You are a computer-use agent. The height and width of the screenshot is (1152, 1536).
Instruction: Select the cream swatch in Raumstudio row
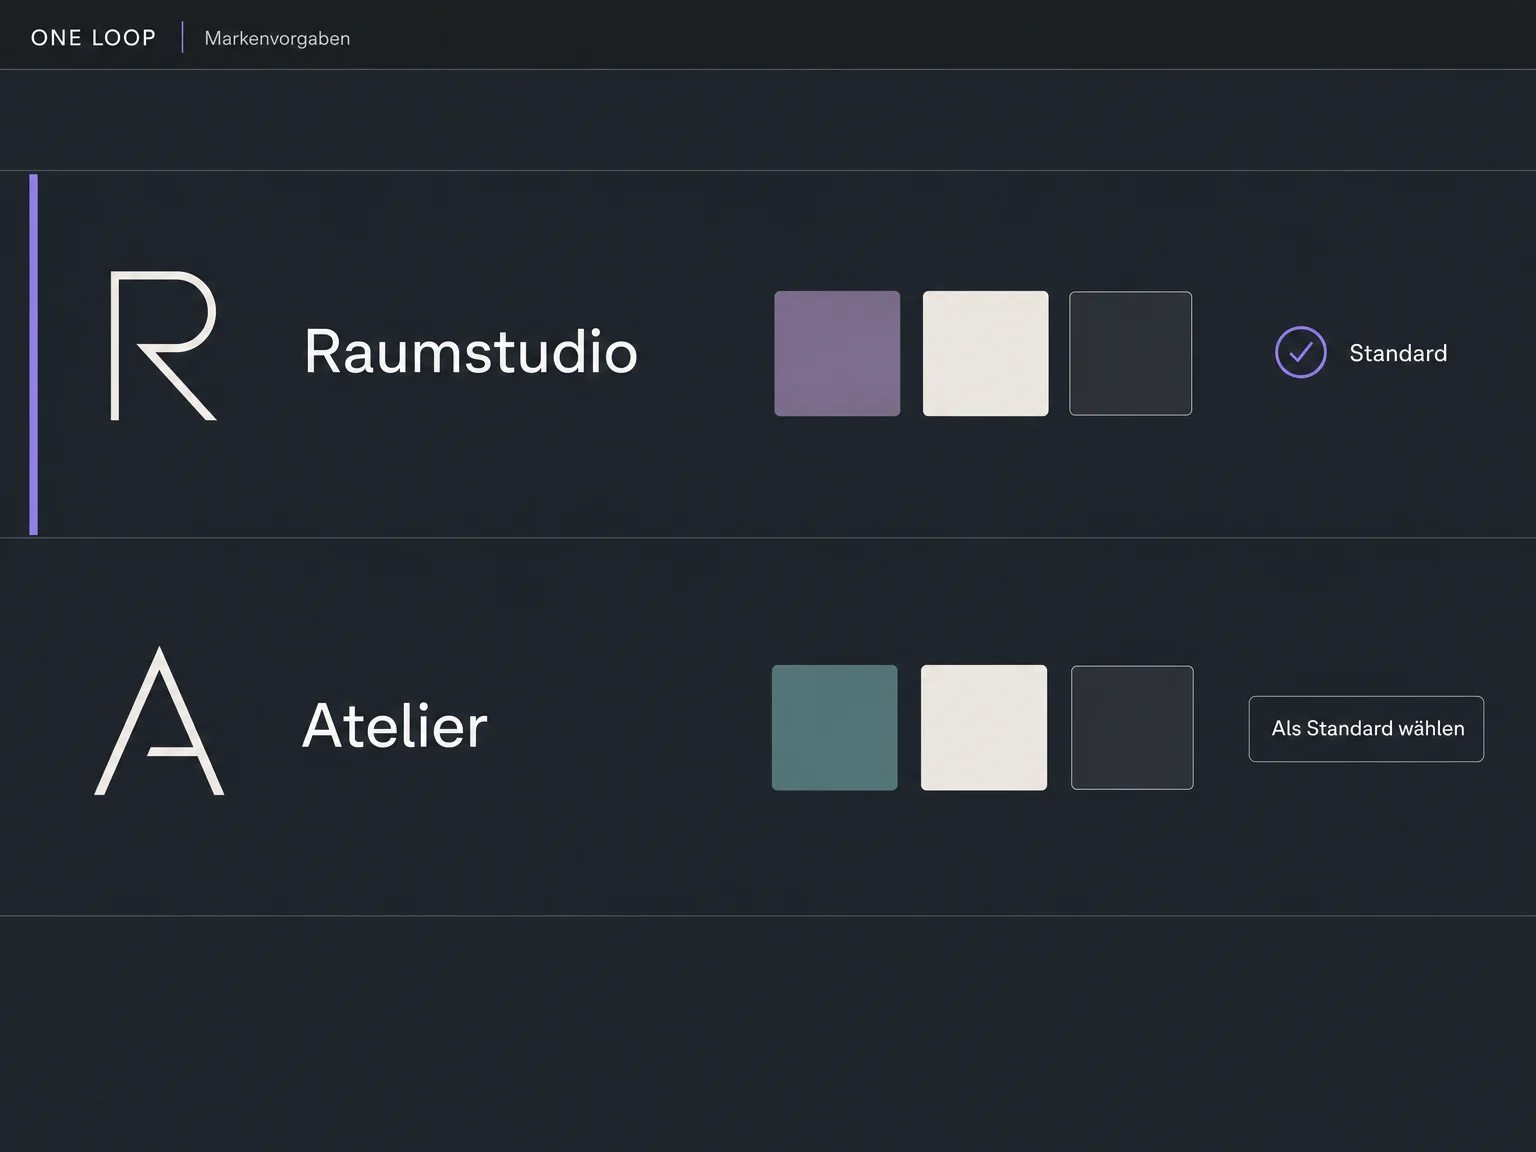(985, 353)
